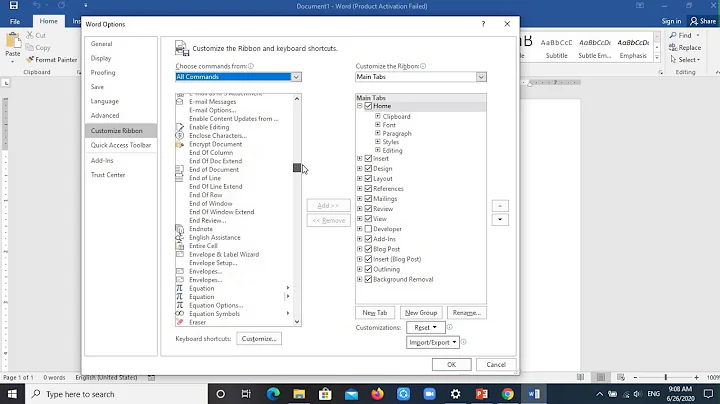Select Advanced in Word Options sidebar

tap(105, 116)
